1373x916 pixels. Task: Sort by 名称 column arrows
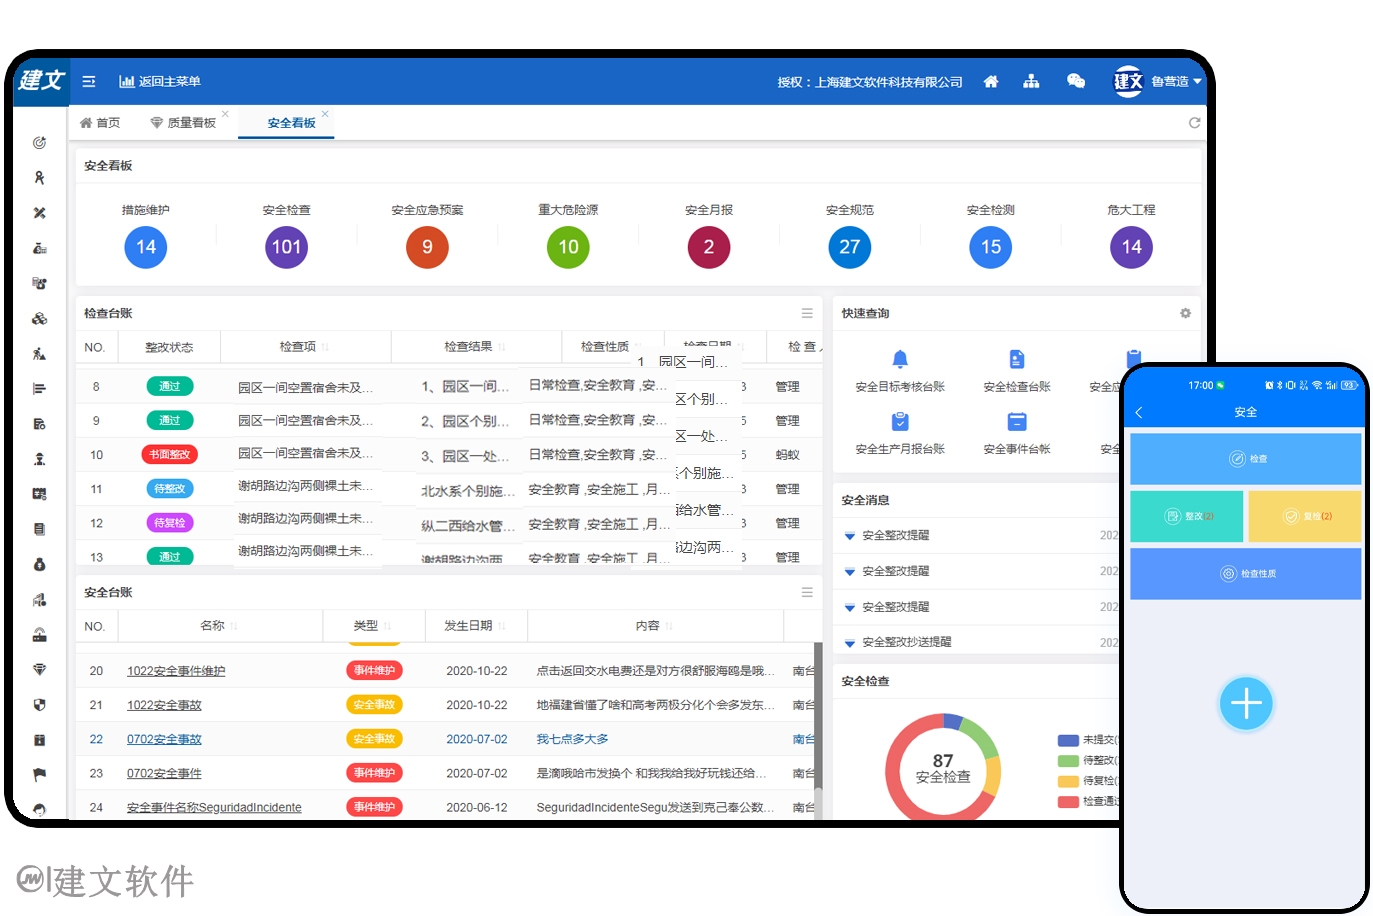tap(234, 626)
